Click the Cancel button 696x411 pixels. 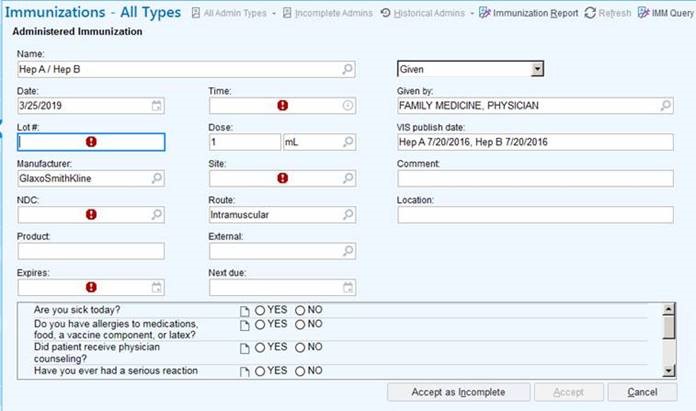pos(642,392)
